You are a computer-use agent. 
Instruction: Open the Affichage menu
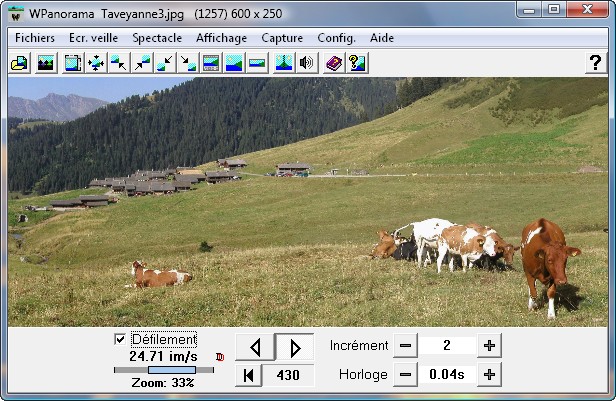point(222,38)
